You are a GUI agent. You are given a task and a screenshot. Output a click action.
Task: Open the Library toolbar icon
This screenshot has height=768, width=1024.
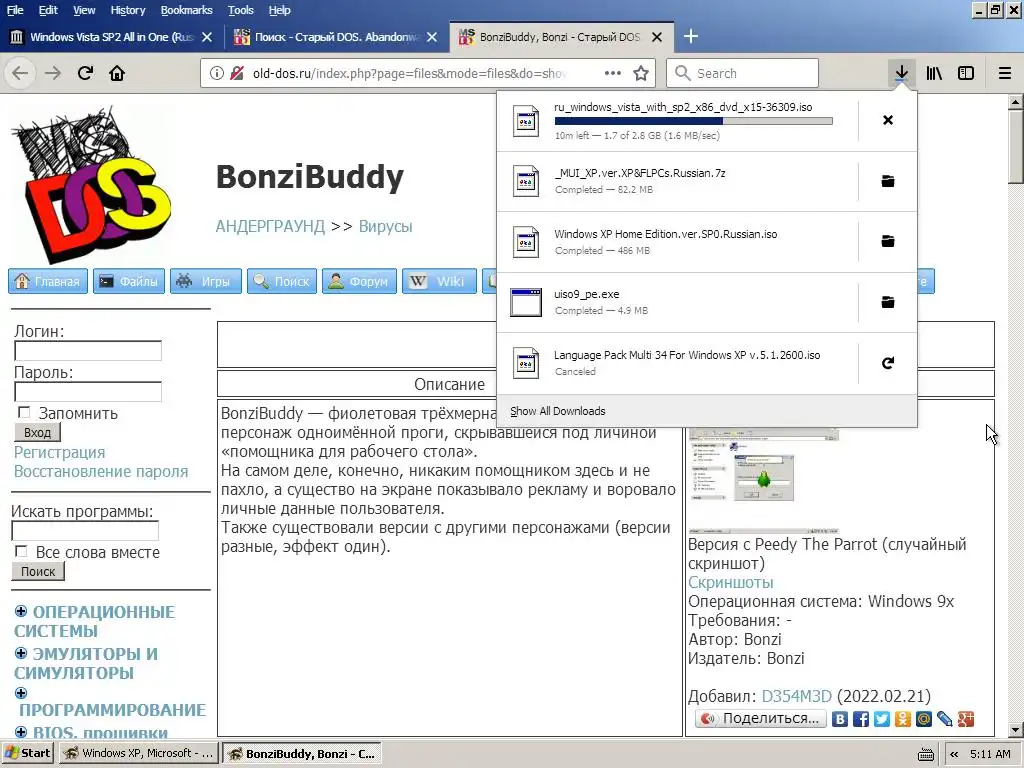934,73
